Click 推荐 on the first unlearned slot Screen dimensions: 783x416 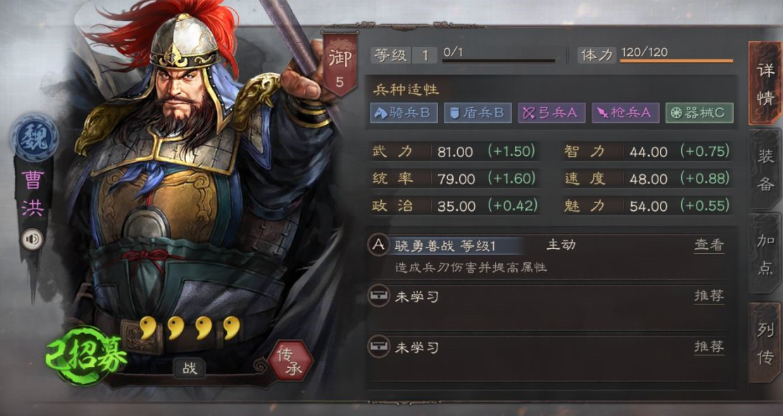[709, 296]
